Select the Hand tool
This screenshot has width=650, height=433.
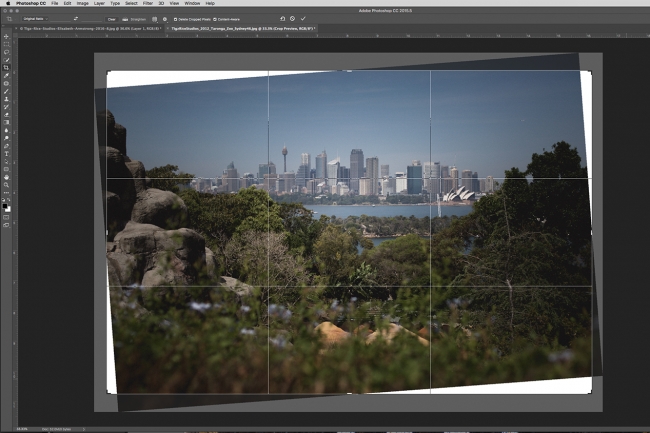pyautogui.click(x=6, y=177)
